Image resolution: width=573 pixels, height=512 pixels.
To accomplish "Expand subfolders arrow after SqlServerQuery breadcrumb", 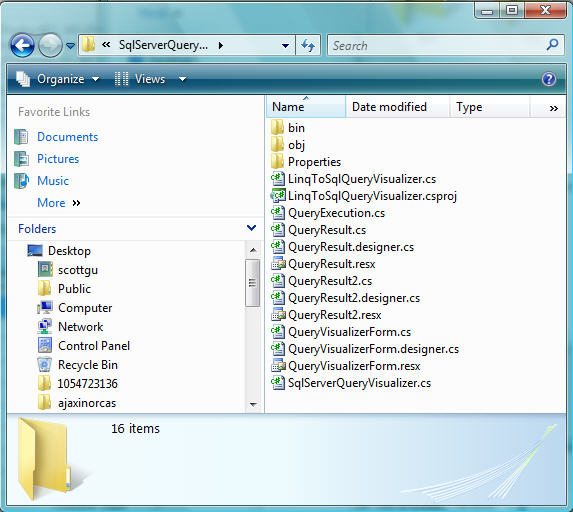I will point(221,45).
